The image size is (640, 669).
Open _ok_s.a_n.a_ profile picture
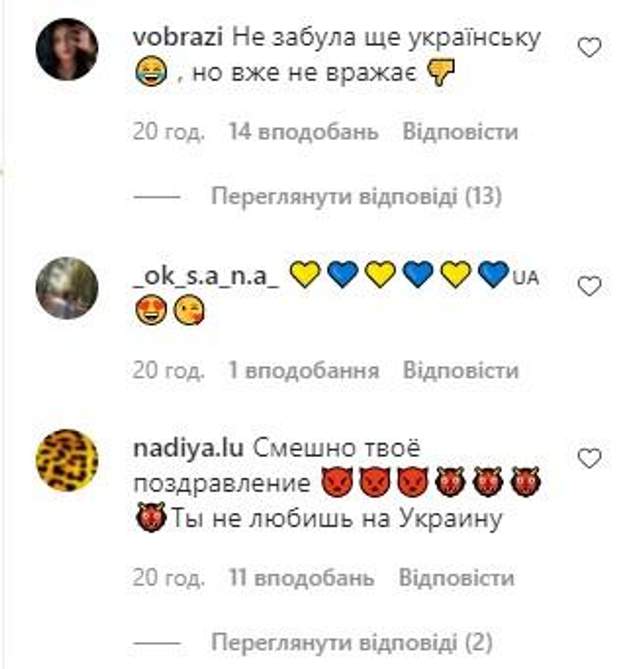click(x=67, y=288)
